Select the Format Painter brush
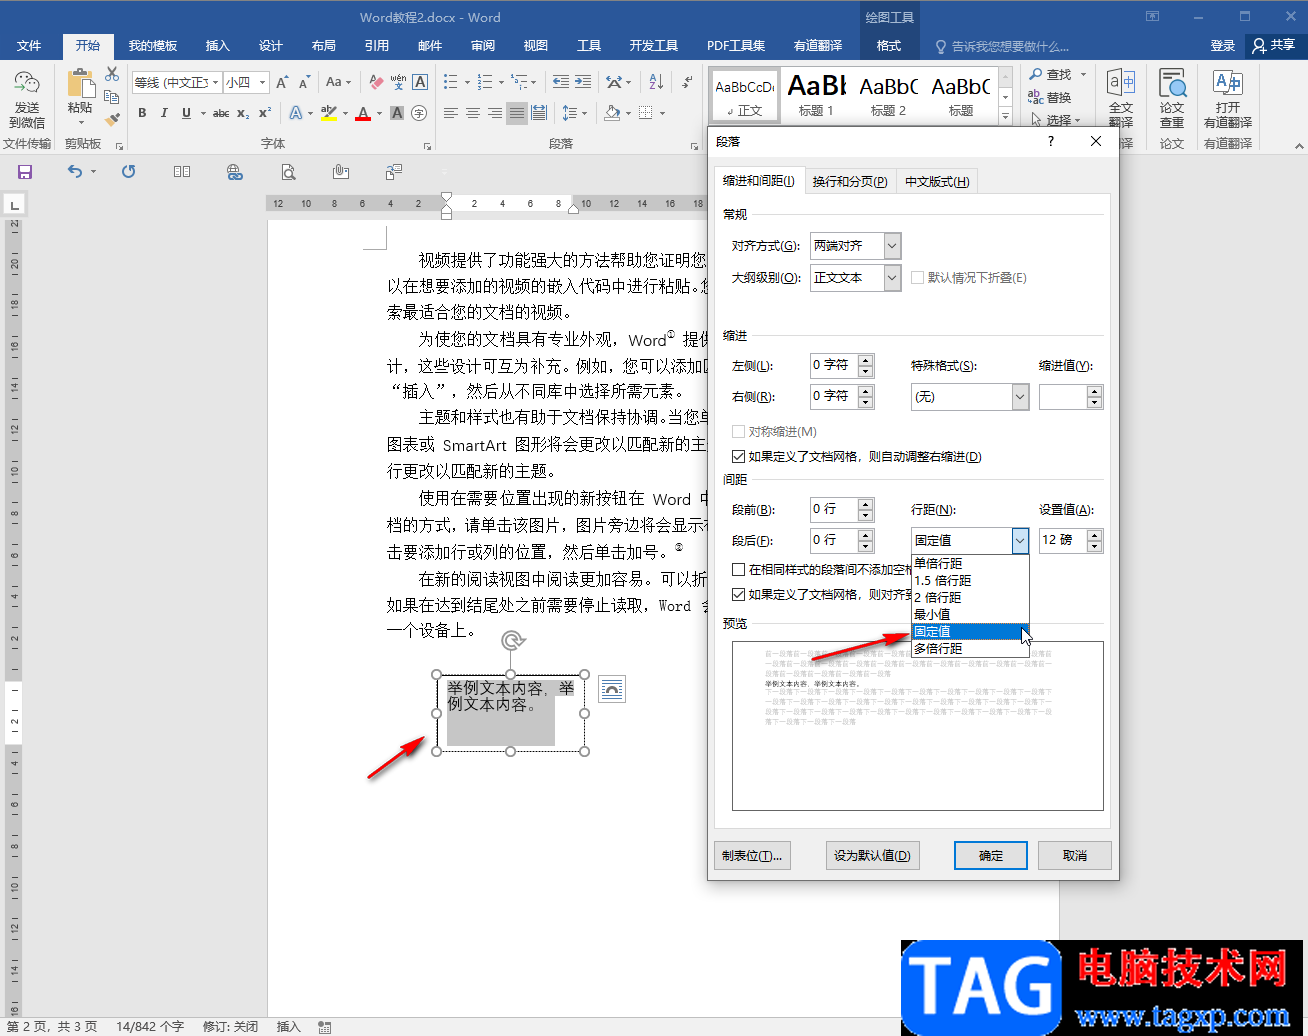Viewport: 1308px width, 1036px height. pyautogui.click(x=112, y=119)
